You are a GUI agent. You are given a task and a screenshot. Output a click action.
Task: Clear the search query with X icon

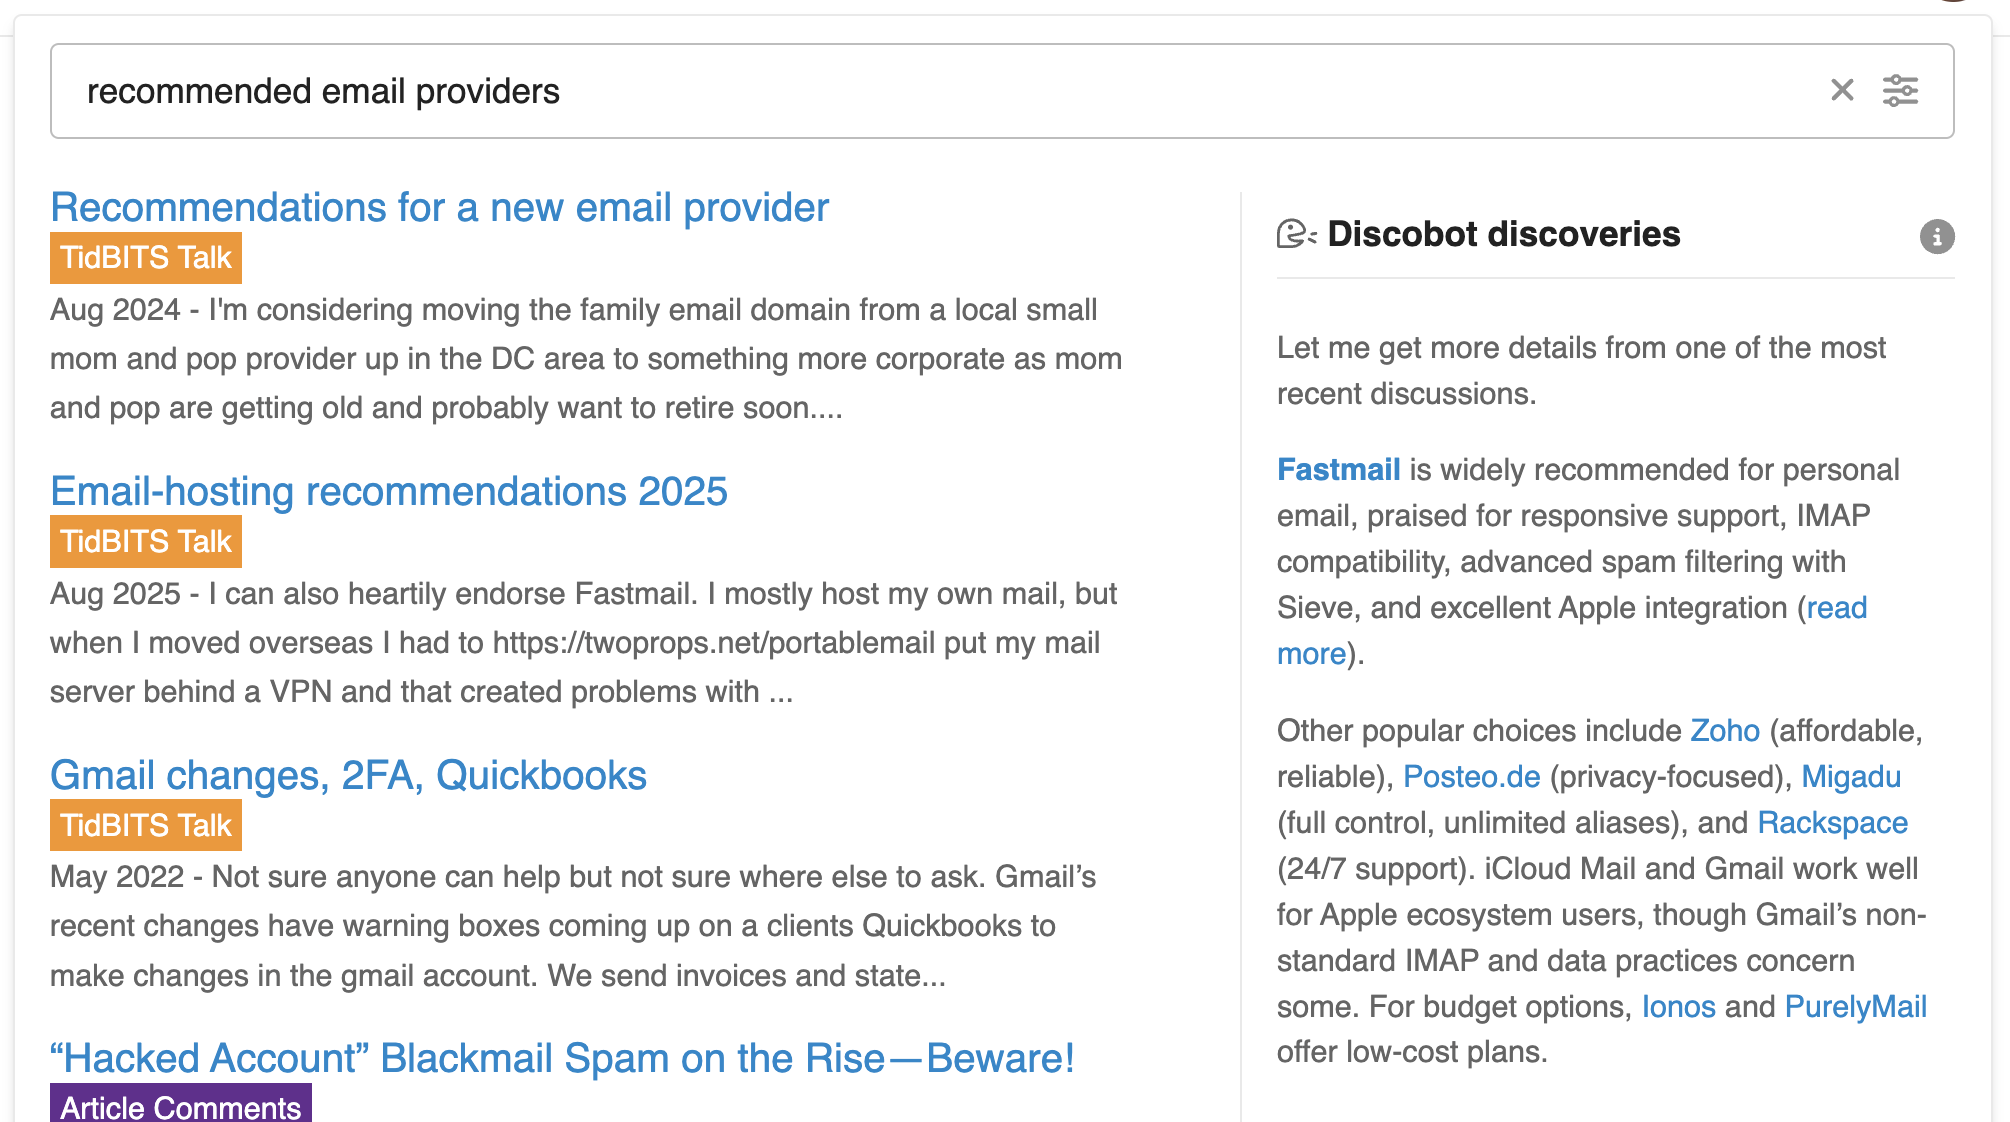tap(1842, 90)
